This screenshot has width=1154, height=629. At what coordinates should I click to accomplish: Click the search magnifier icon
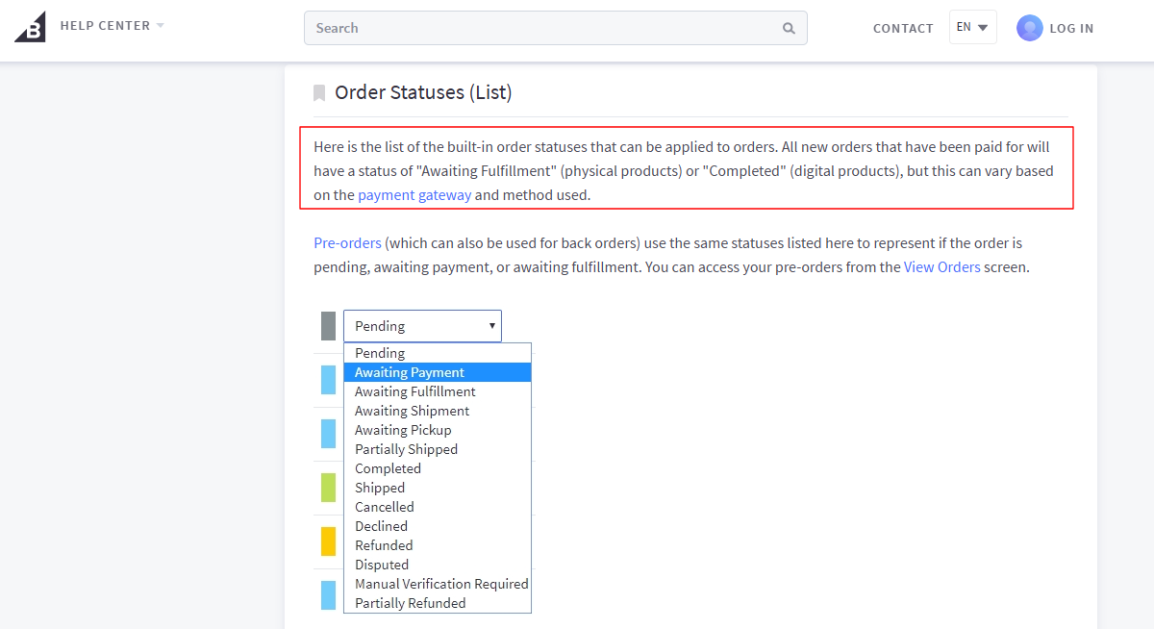pos(788,29)
